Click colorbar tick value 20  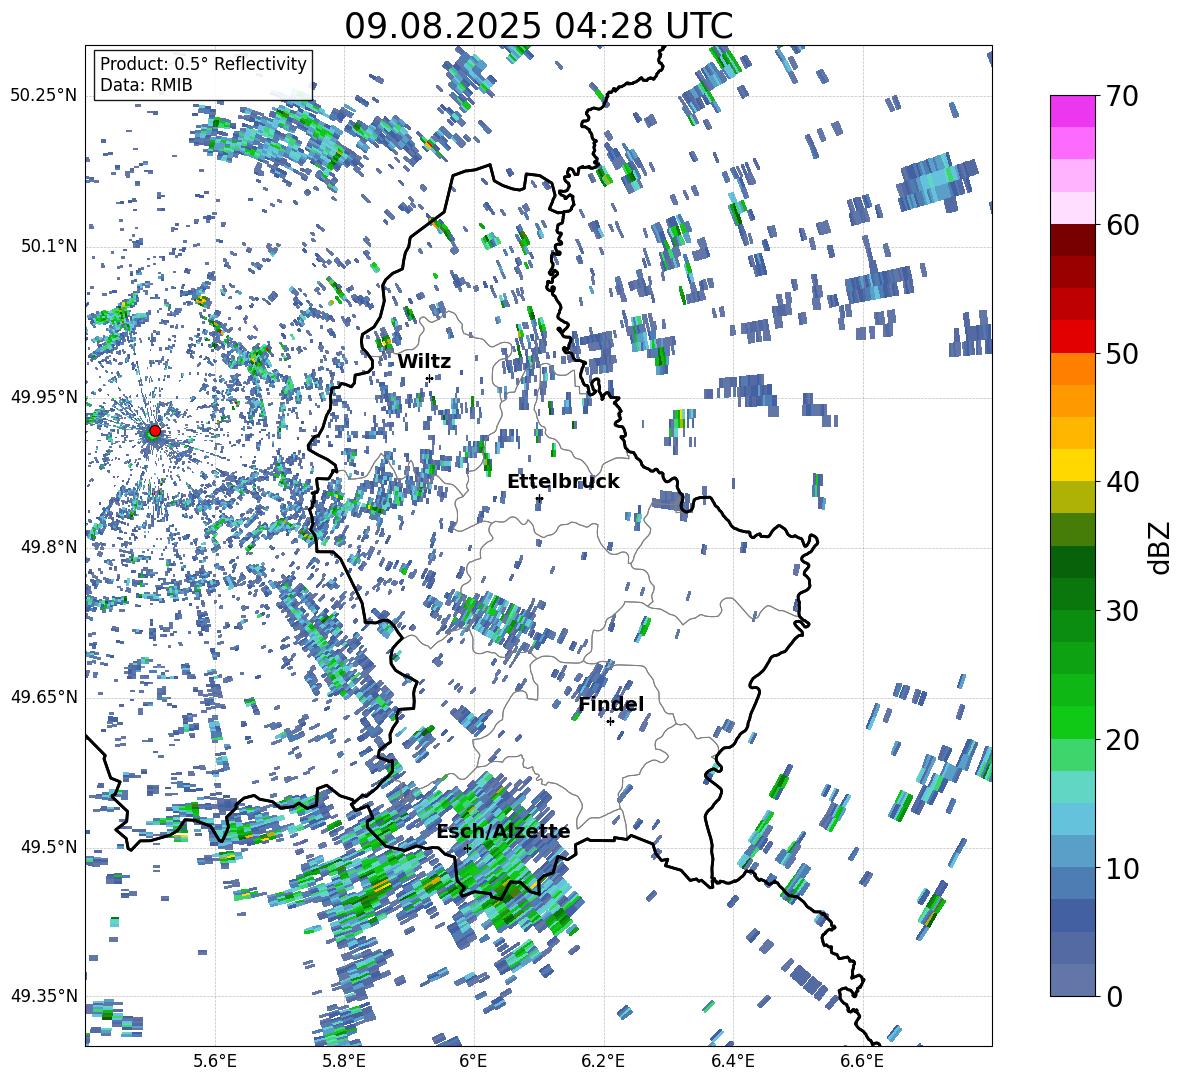[x=1122, y=739]
